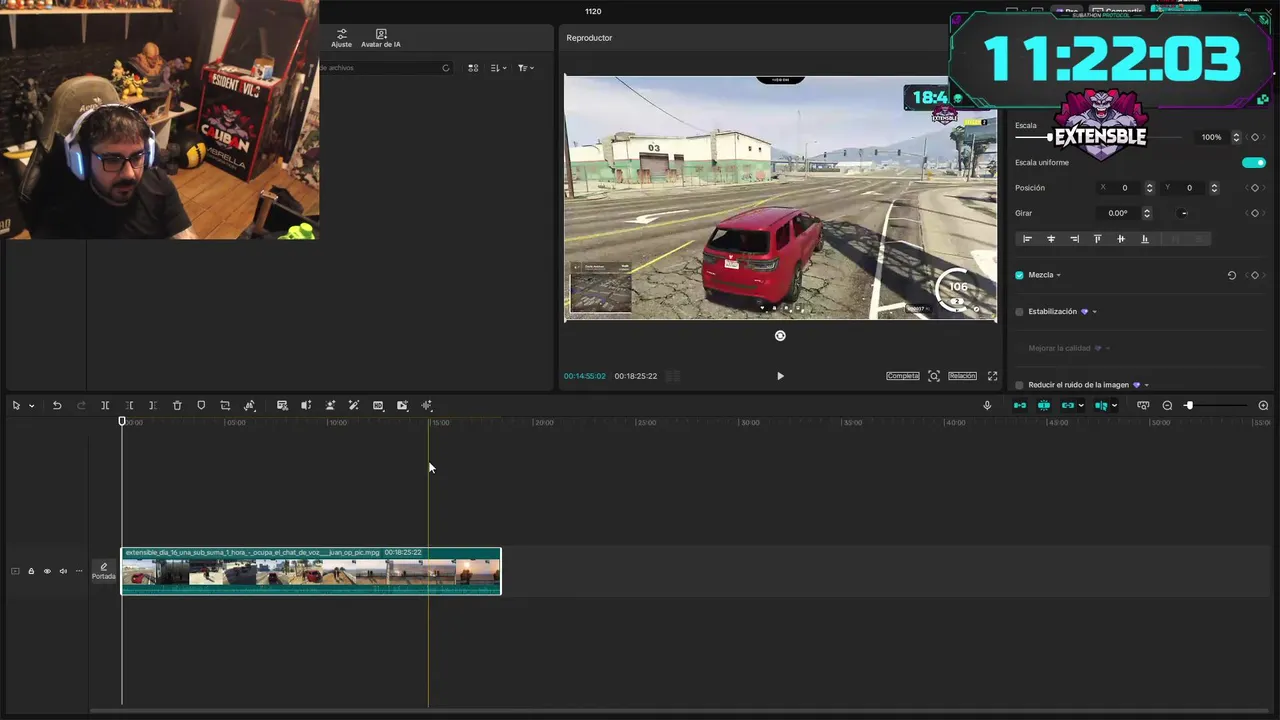Lock the video track

[31, 571]
